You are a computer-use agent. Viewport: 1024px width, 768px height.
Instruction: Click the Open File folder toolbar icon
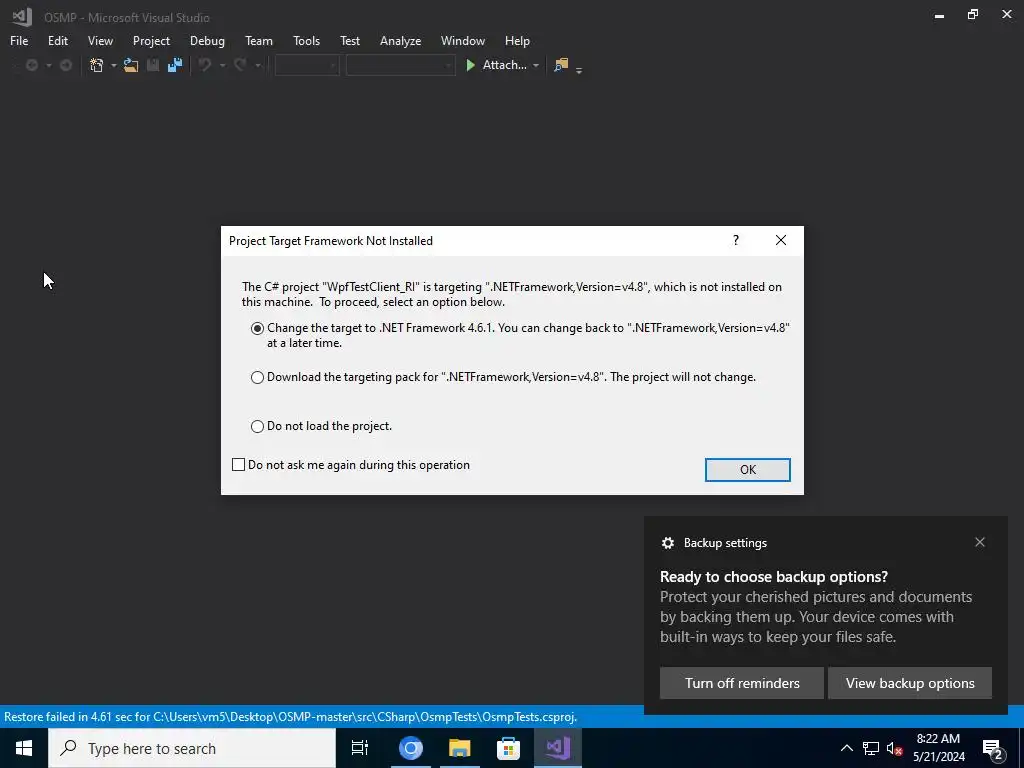tap(131, 65)
